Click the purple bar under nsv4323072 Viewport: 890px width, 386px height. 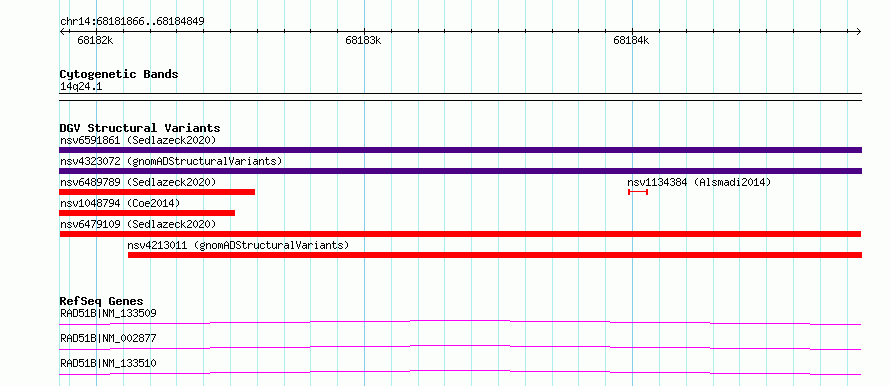tap(460, 171)
